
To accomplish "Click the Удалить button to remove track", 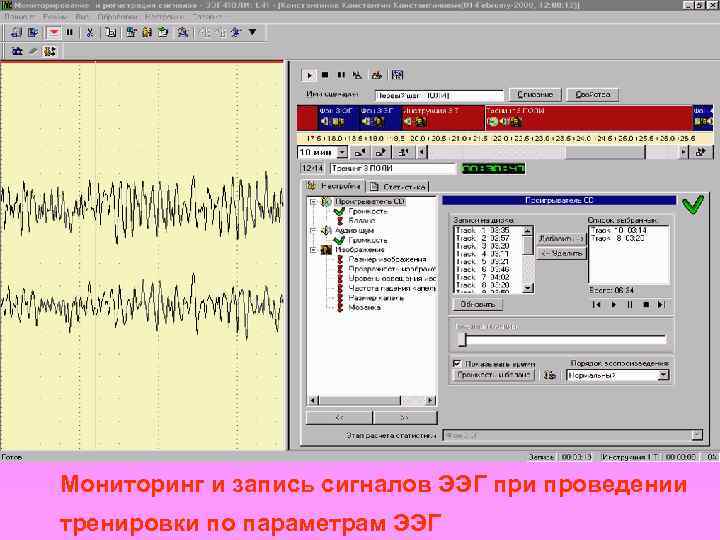I will (x=562, y=253).
